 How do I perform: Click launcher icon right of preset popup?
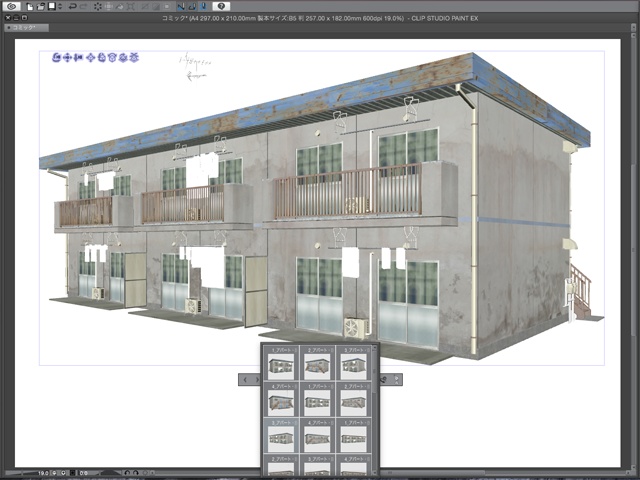384,380
